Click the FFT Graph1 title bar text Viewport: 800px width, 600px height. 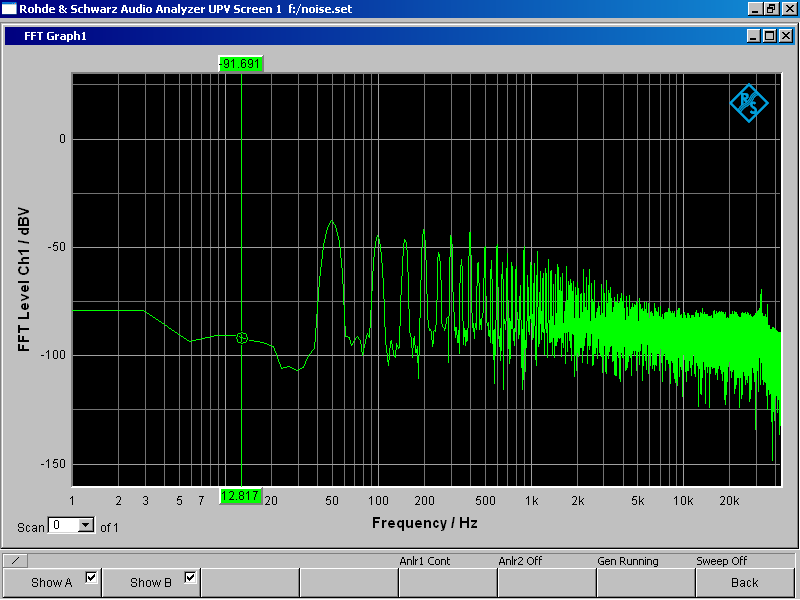[55, 36]
